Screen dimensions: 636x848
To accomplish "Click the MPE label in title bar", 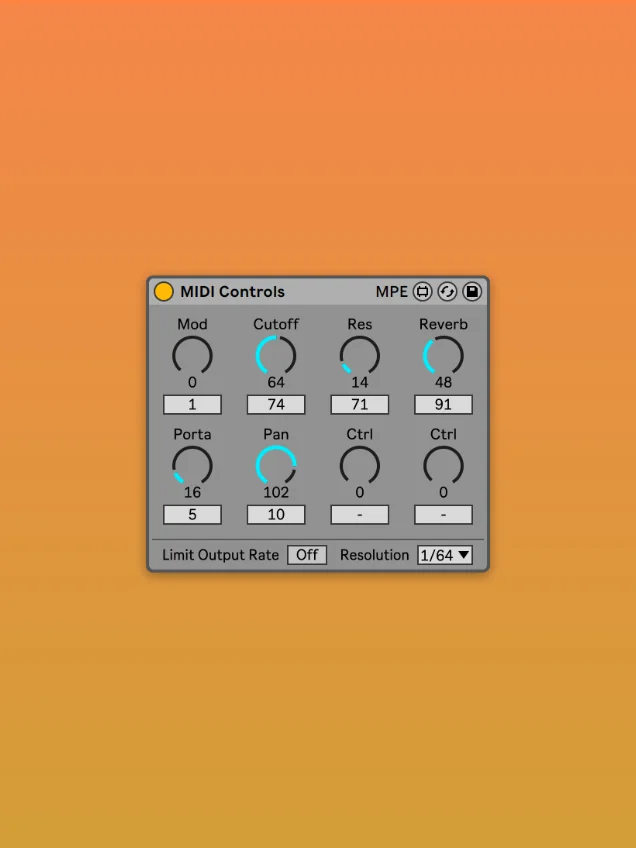I will (392, 292).
